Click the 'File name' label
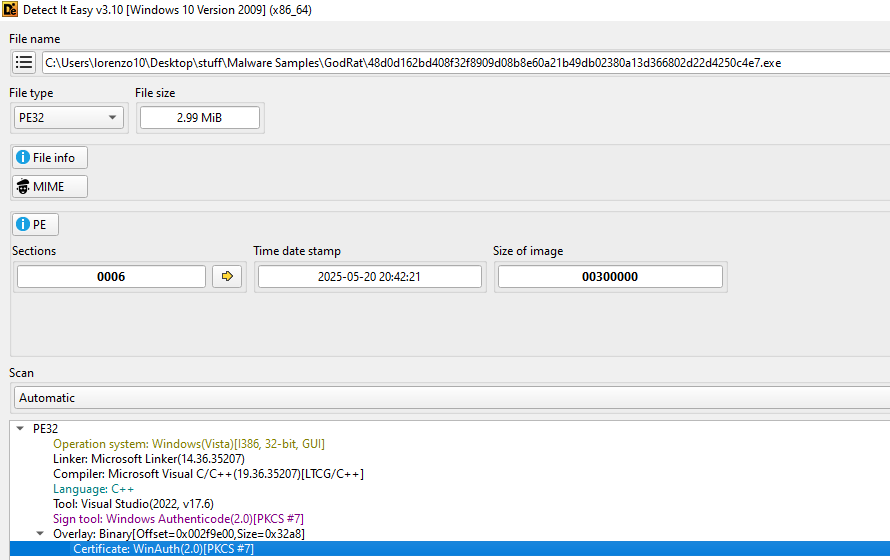 (x=35, y=39)
